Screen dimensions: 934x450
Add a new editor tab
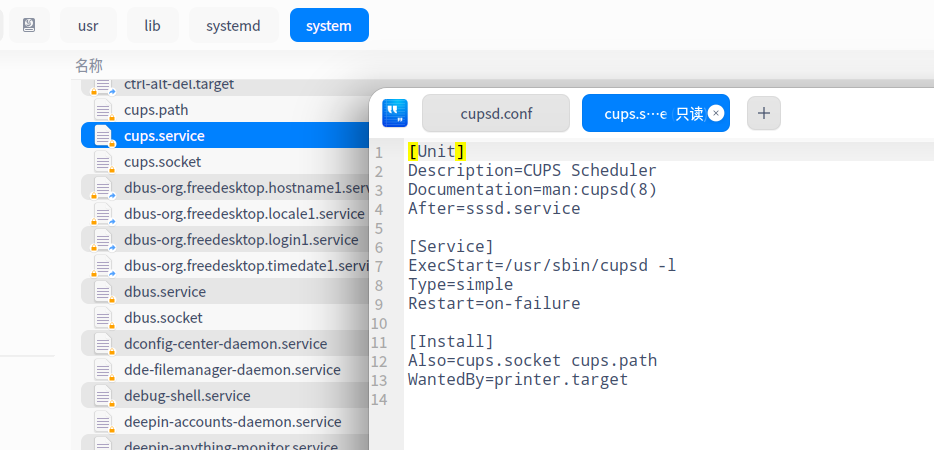tap(764, 114)
